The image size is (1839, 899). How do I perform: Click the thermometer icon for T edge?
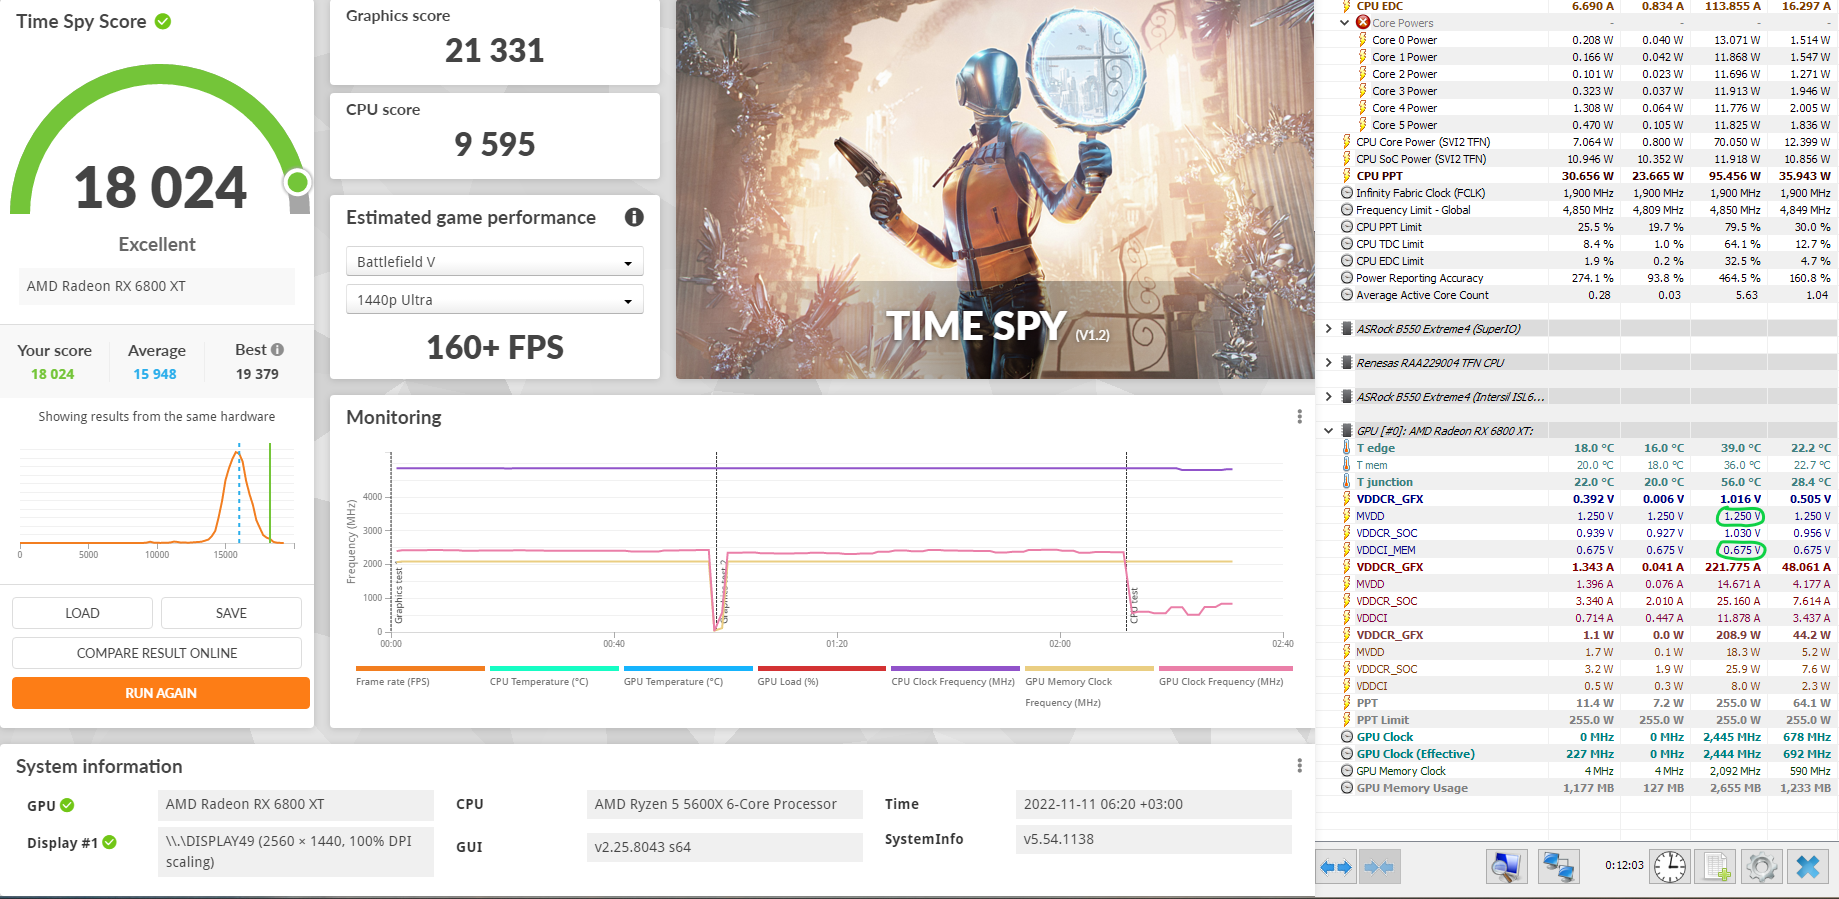point(1347,448)
